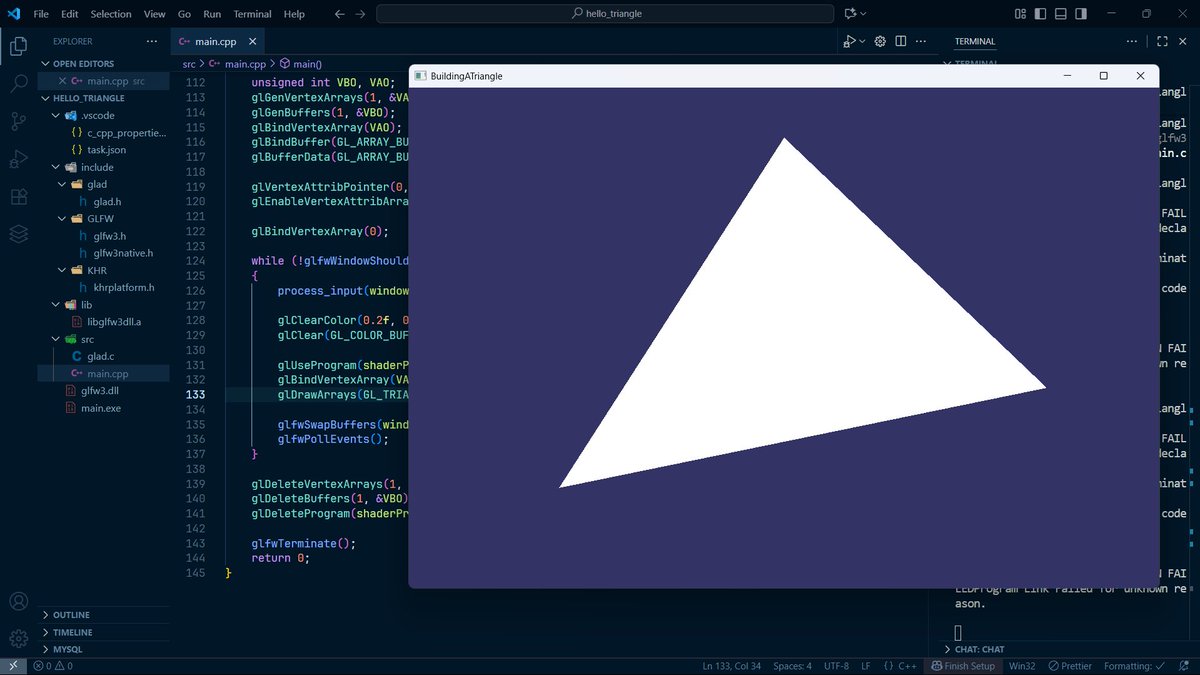
Task: Open the Help menu
Action: pos(294,14)
